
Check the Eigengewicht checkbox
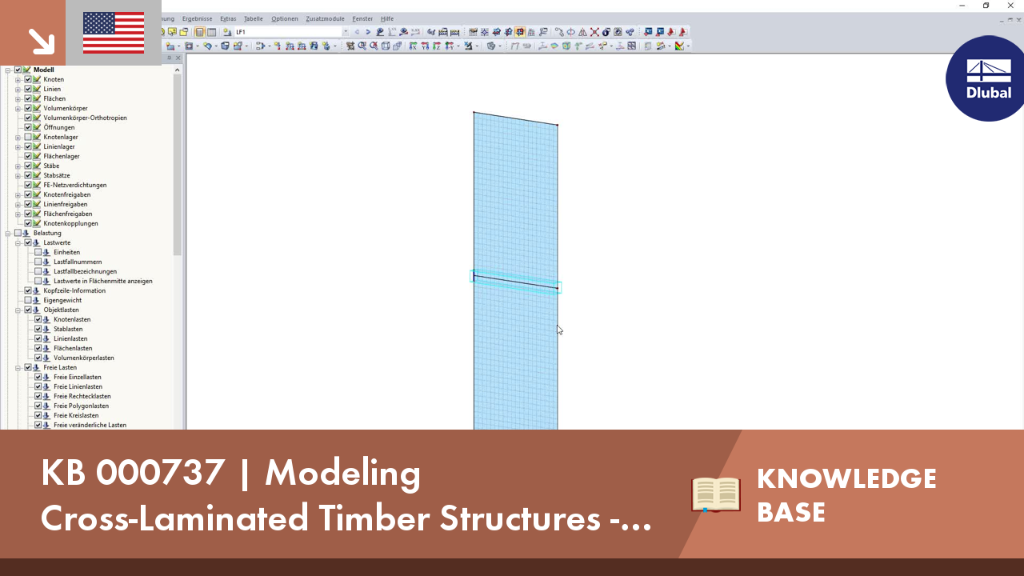point(28,300)
